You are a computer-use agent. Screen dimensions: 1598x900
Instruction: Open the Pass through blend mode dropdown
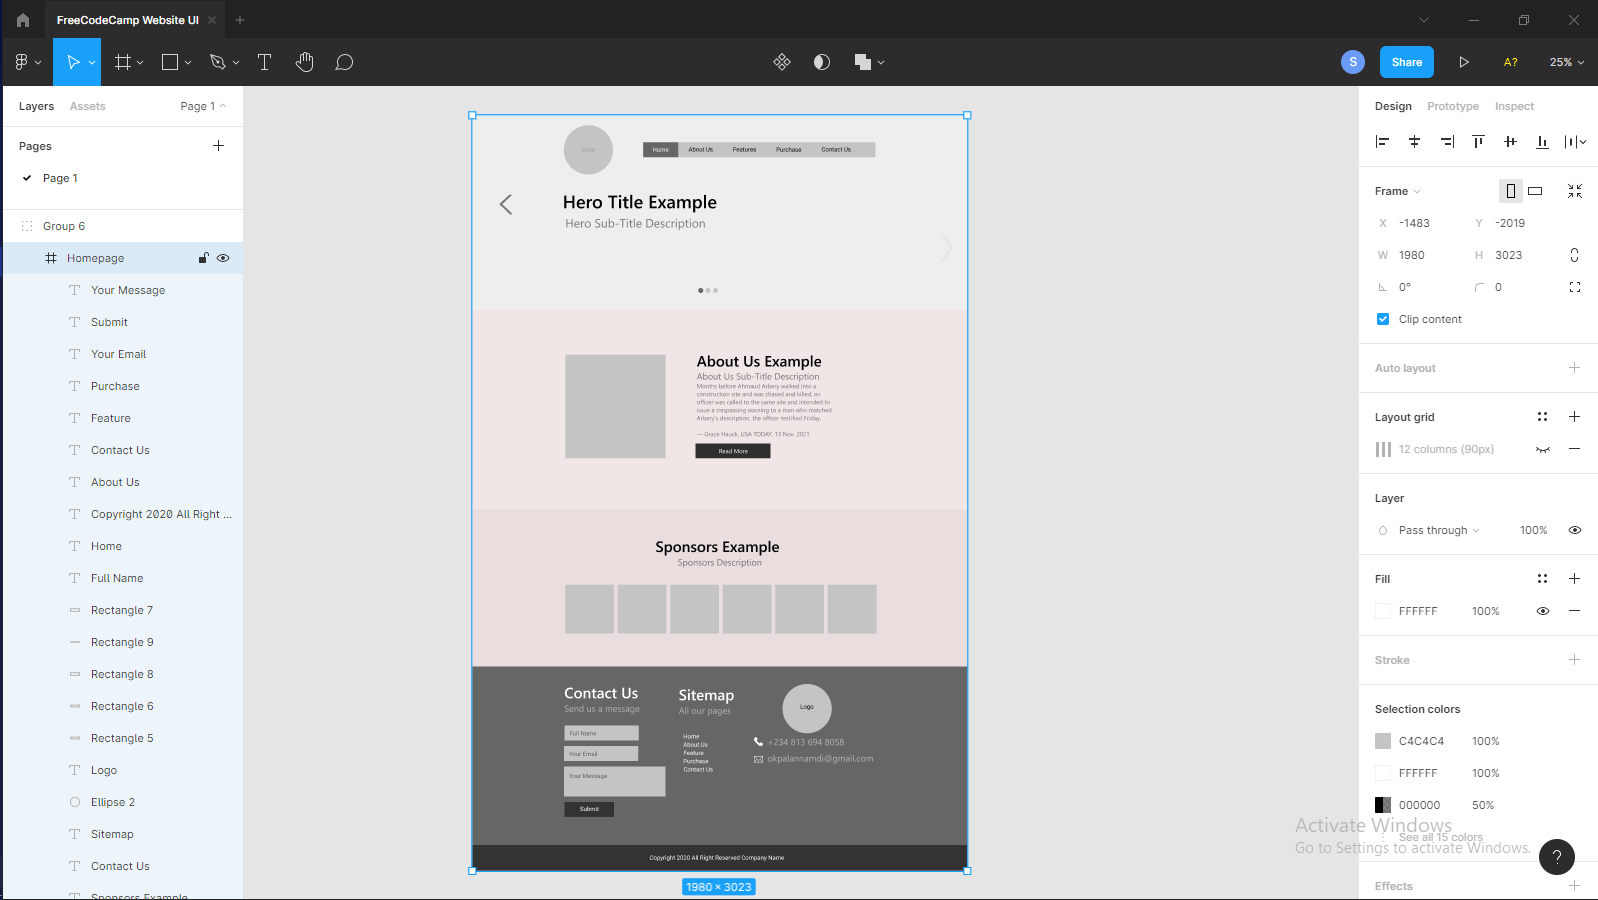click(x=1438, y=530)
